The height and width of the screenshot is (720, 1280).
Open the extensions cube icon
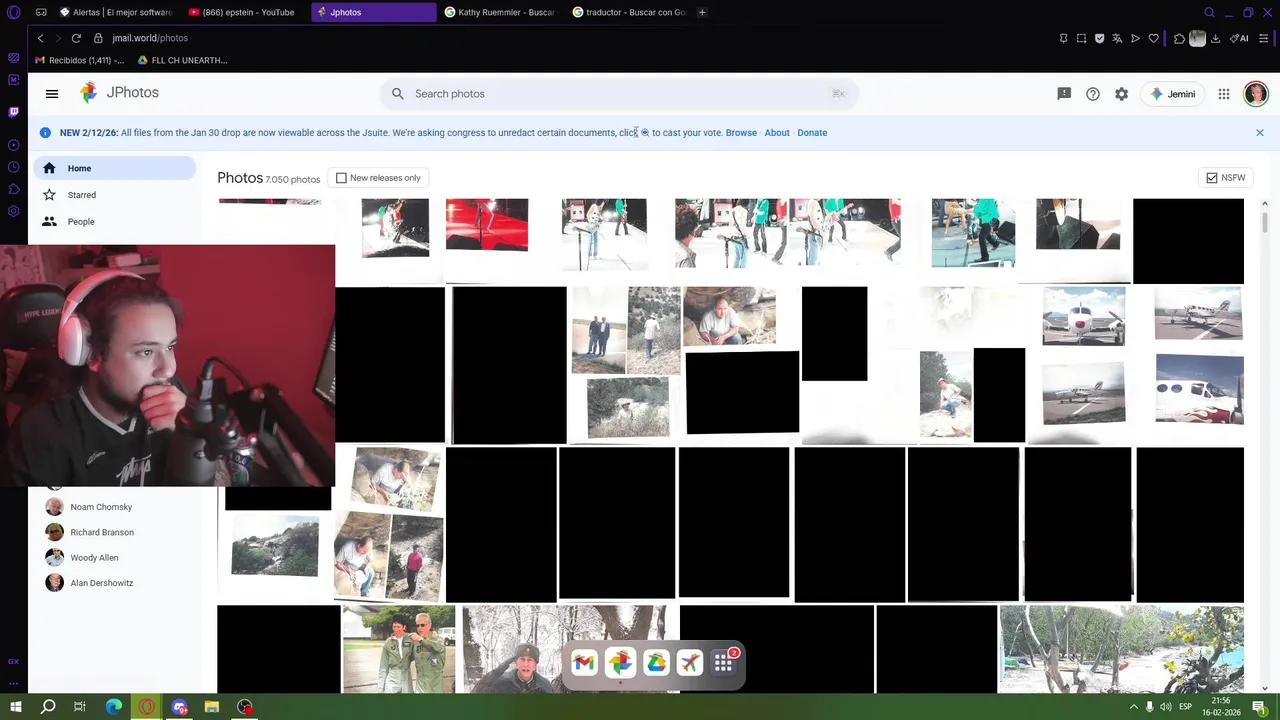1180,38
